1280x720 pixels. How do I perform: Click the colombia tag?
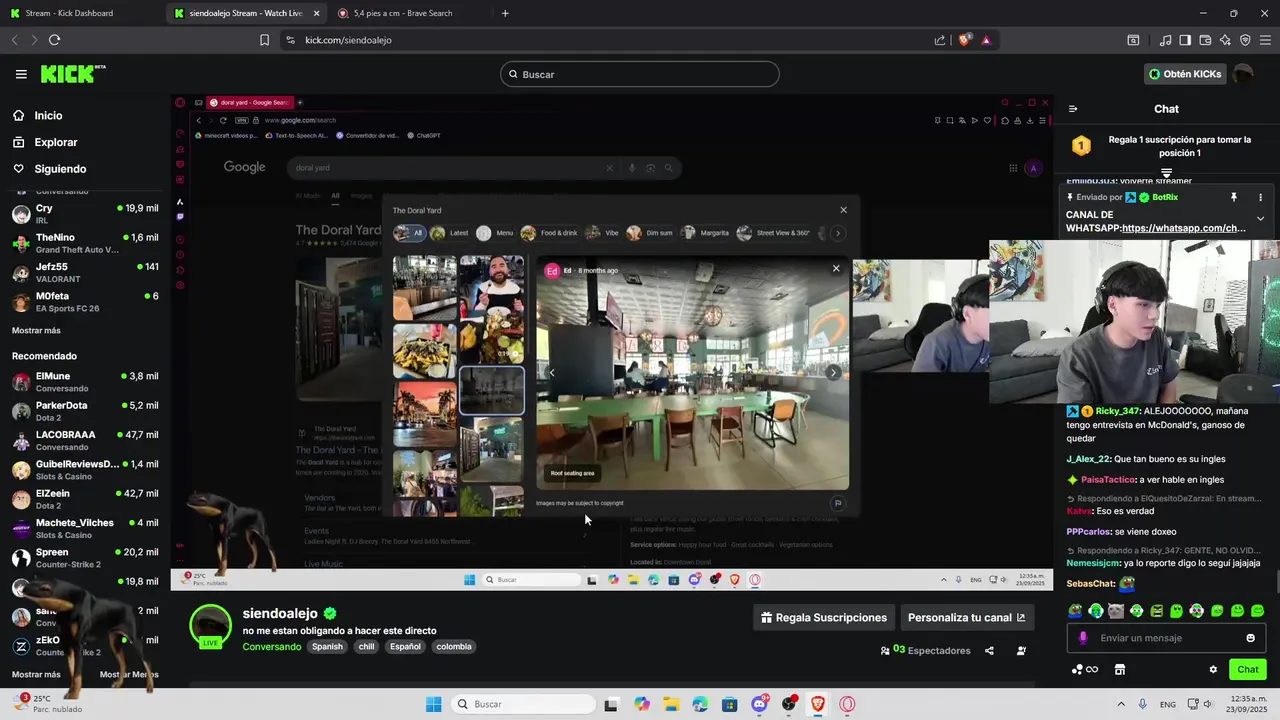click(454, 647)
